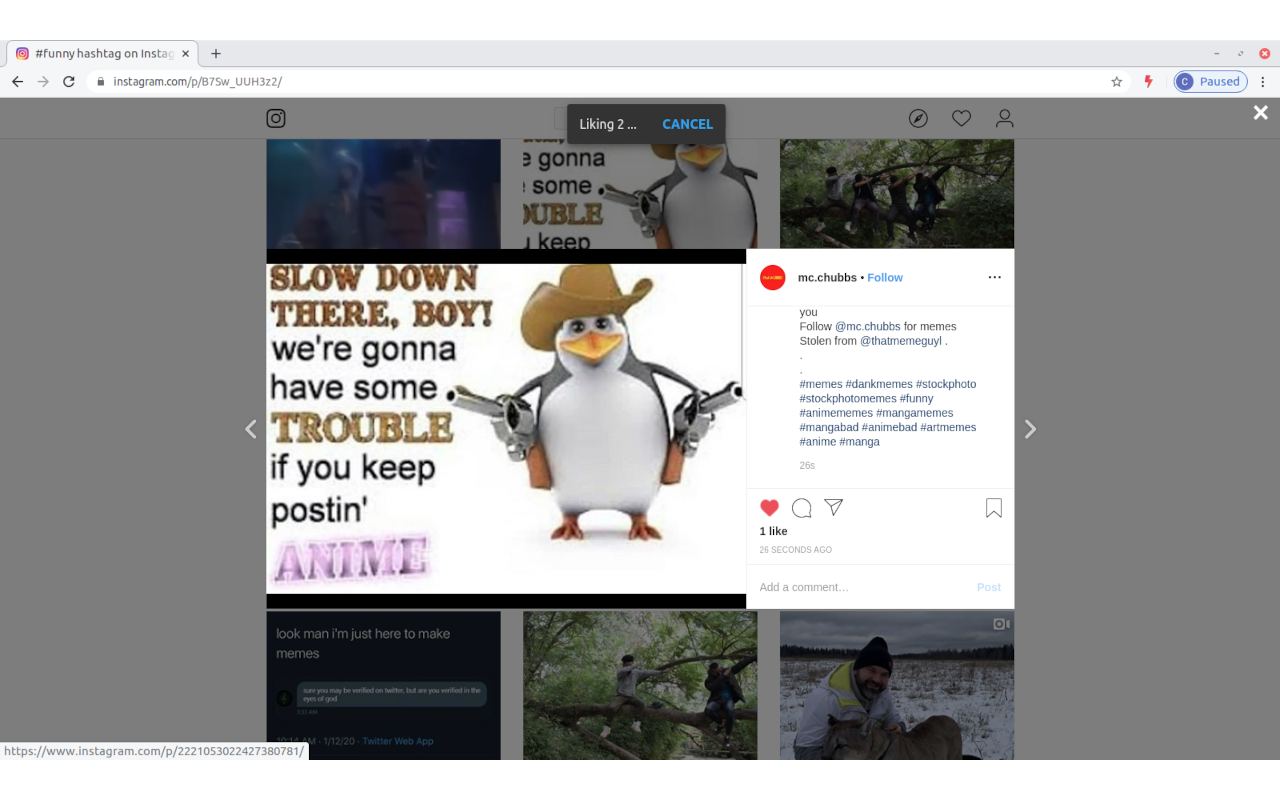Click the comment speech bubble icon
The height and width of the screenshot is (800, 1280).
801,508
